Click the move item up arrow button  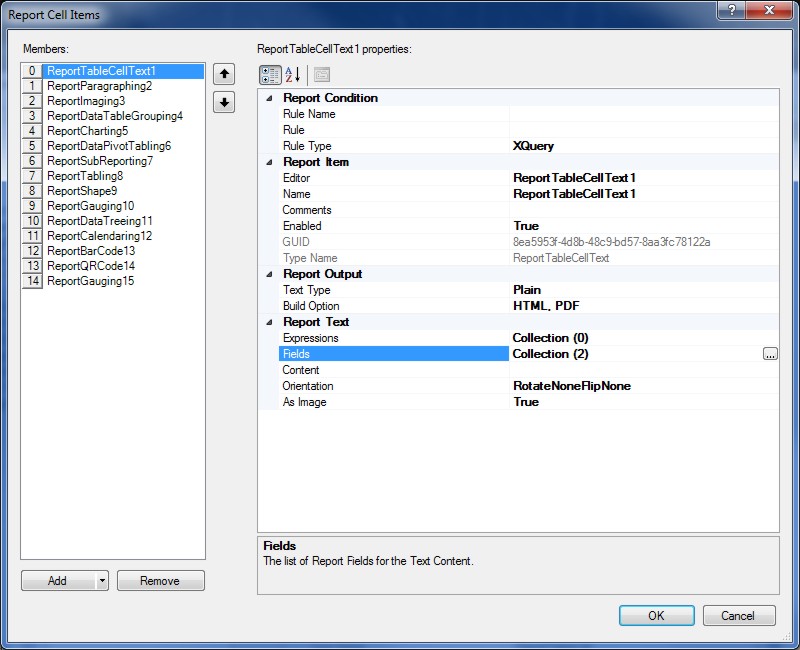(224, 74)
